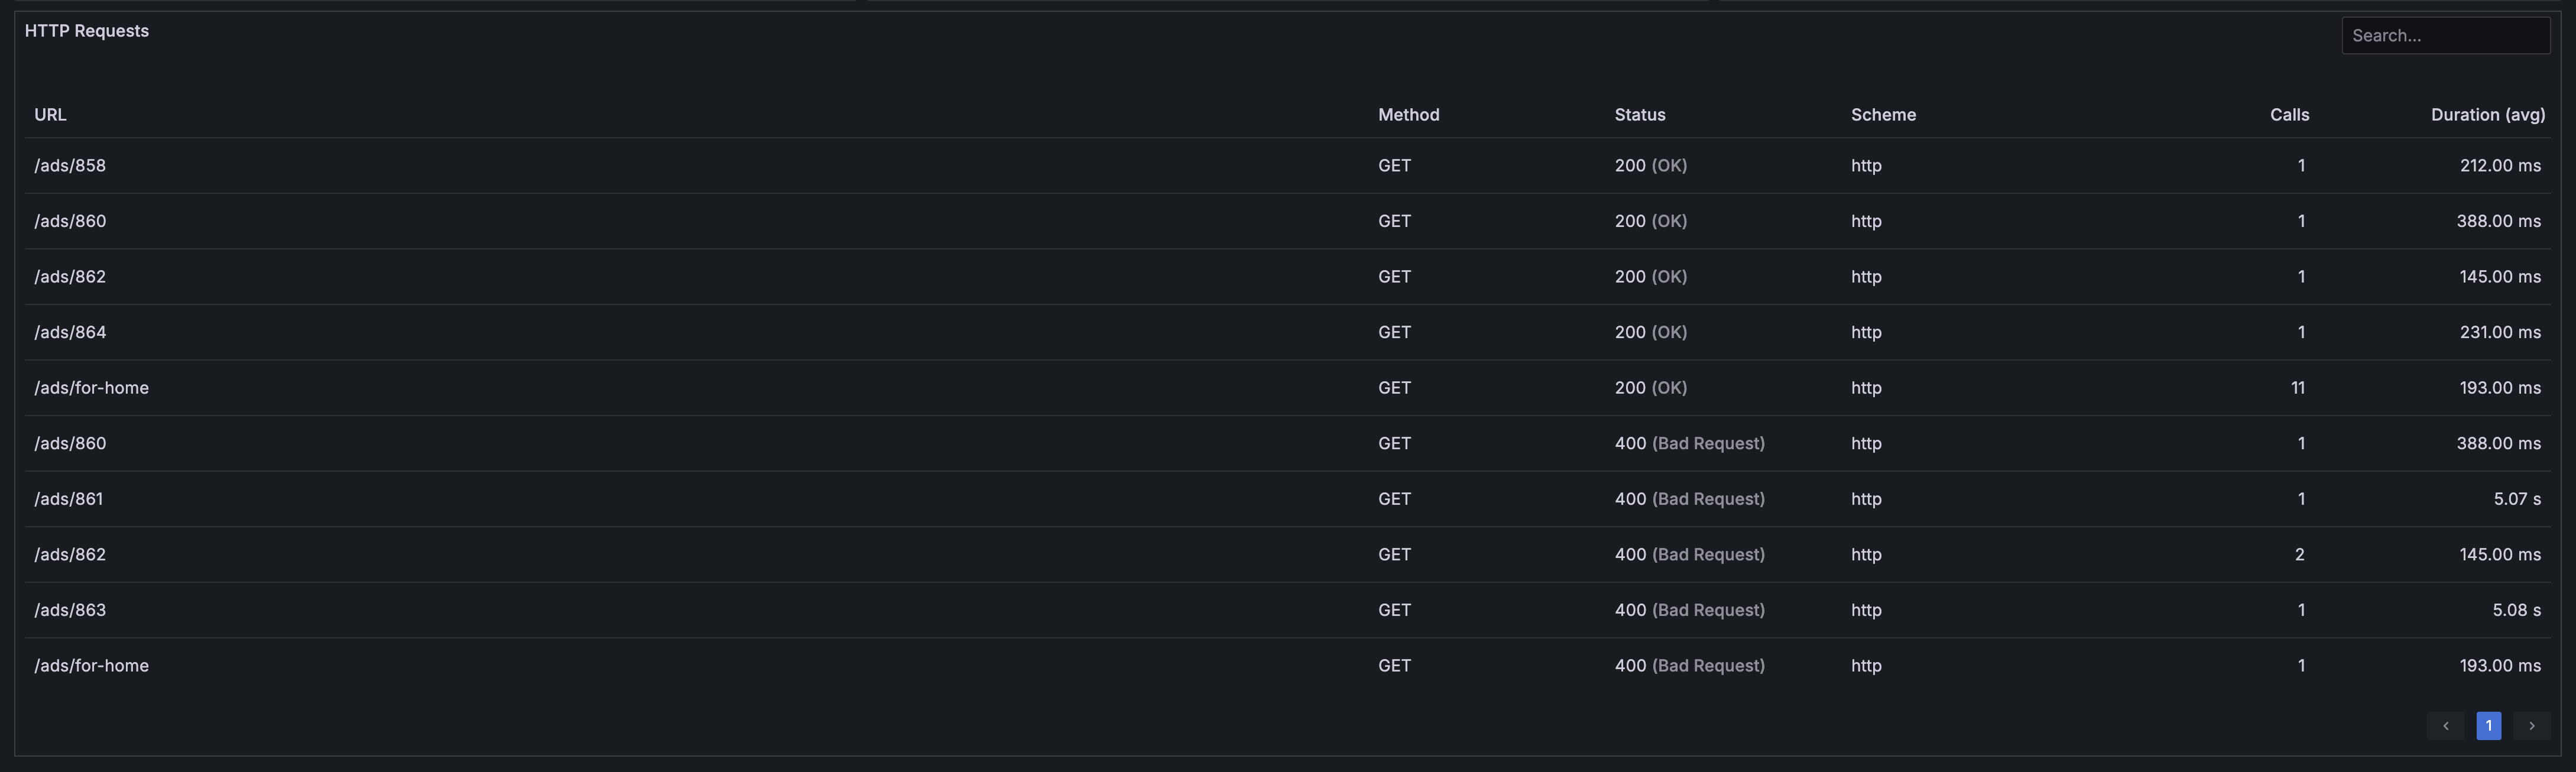Select /ads/863 row URL
2576x772 pixels.
[x=70, y=610]
